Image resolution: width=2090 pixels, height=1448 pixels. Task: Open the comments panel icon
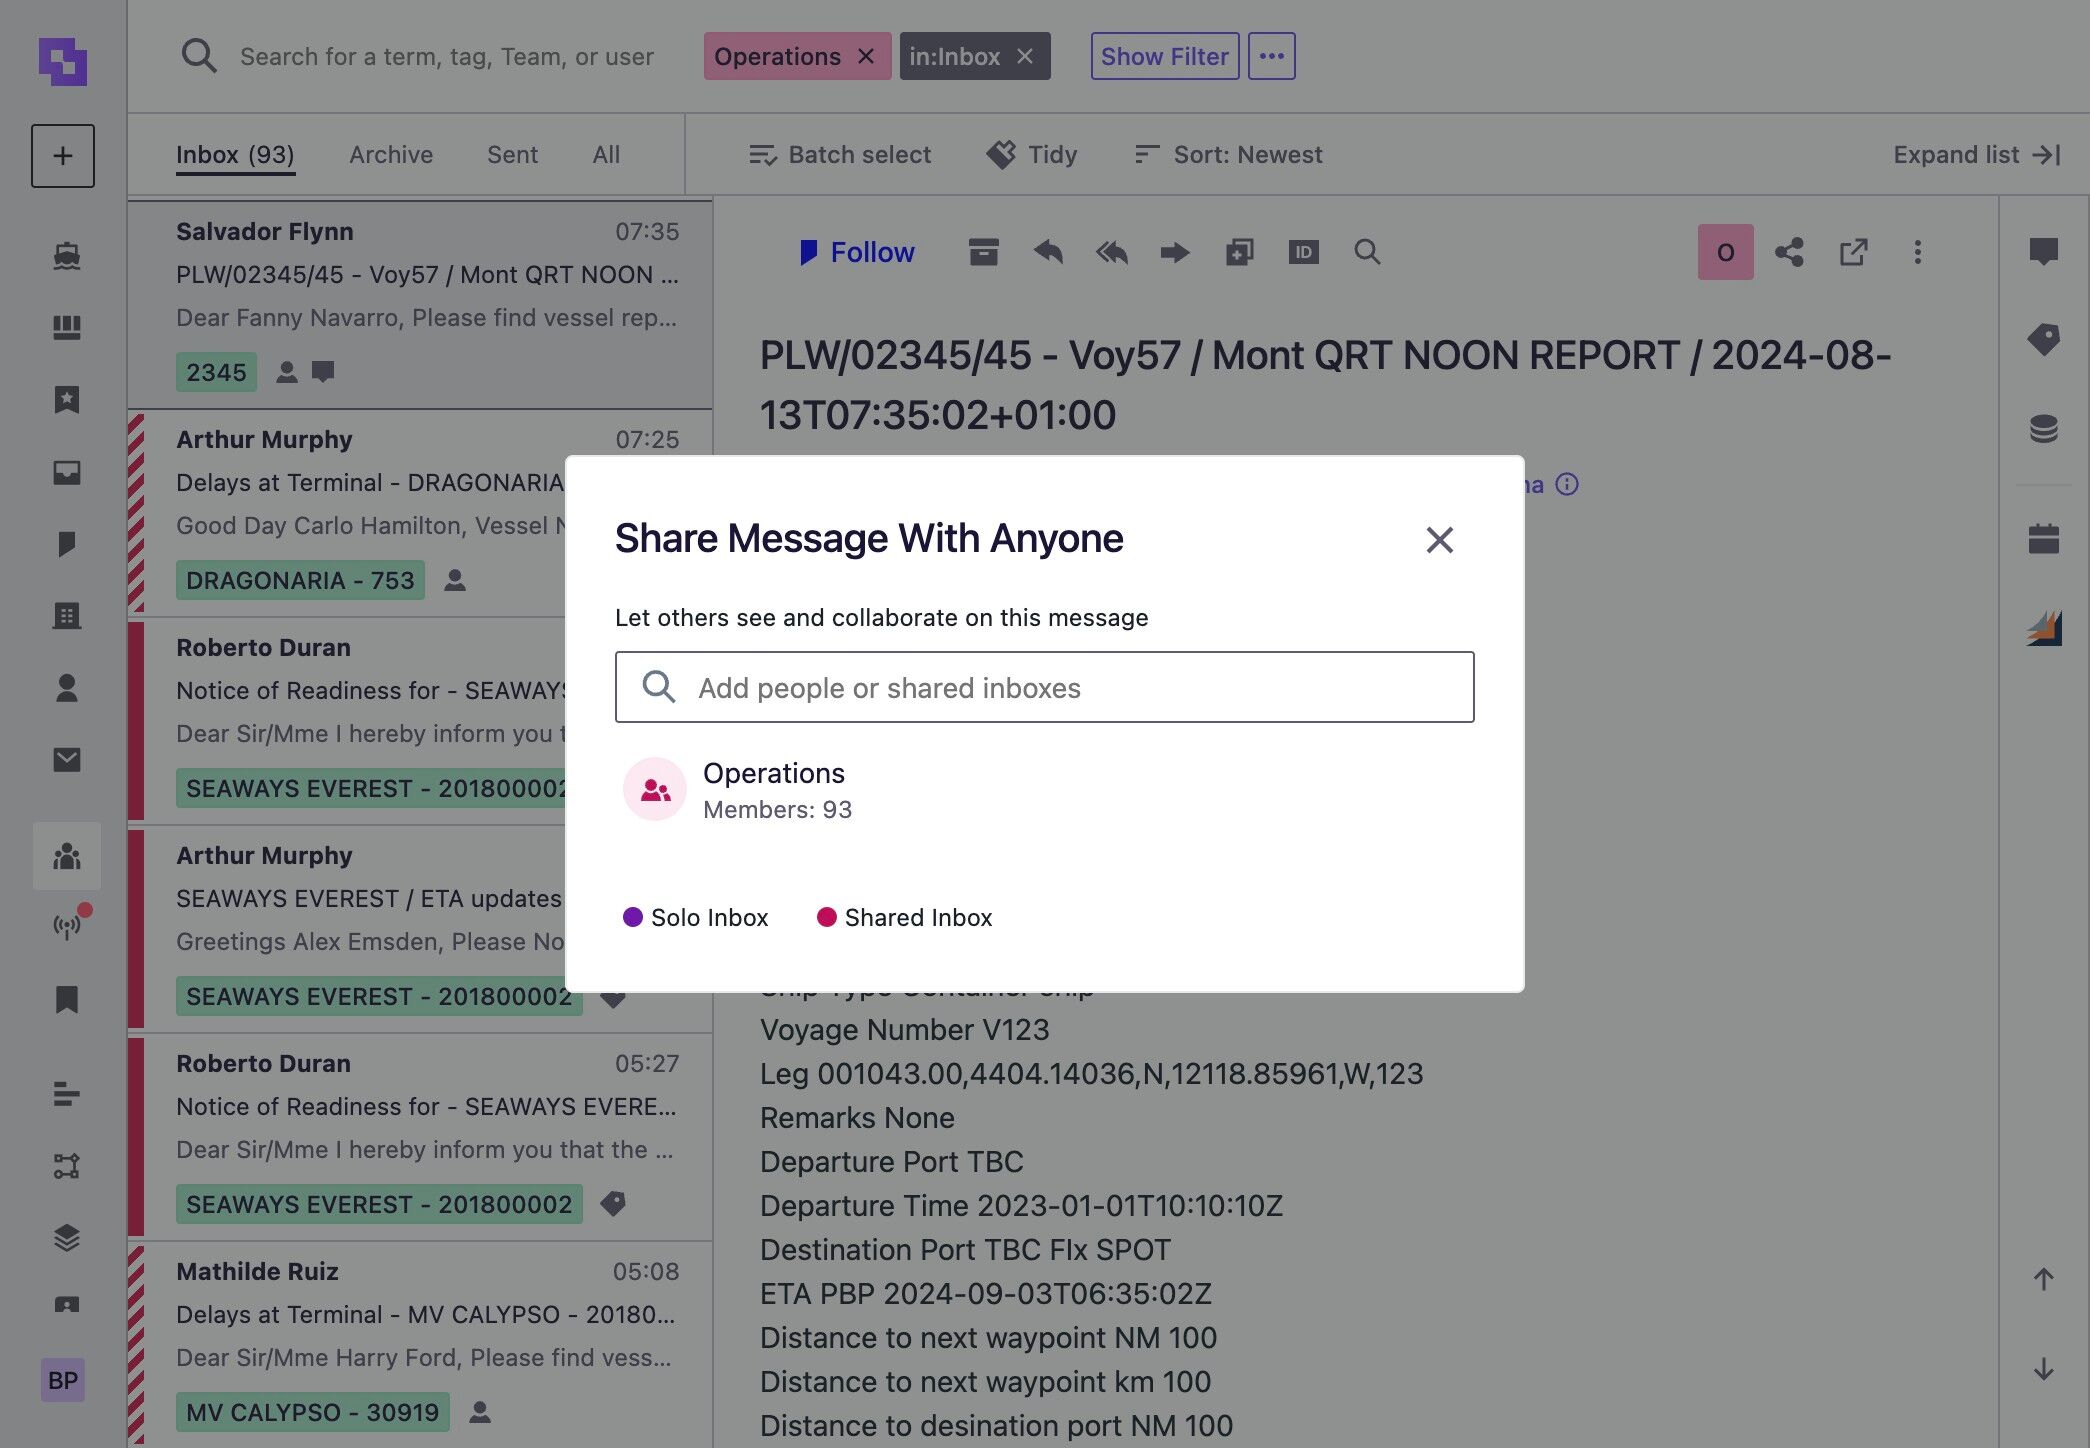pyautogui.click(x=2043, y=251)
